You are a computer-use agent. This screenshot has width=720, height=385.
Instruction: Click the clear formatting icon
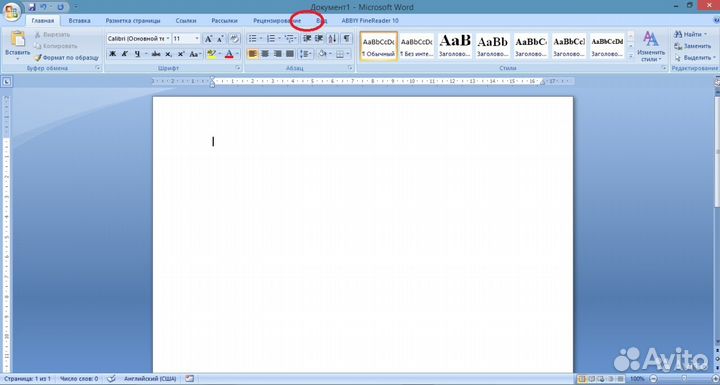234,39
